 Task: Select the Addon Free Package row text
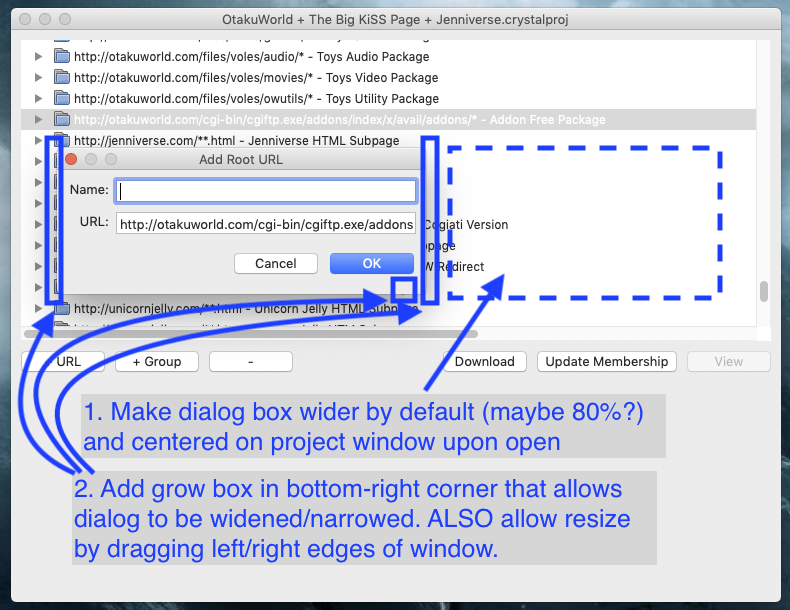point(340,119)
